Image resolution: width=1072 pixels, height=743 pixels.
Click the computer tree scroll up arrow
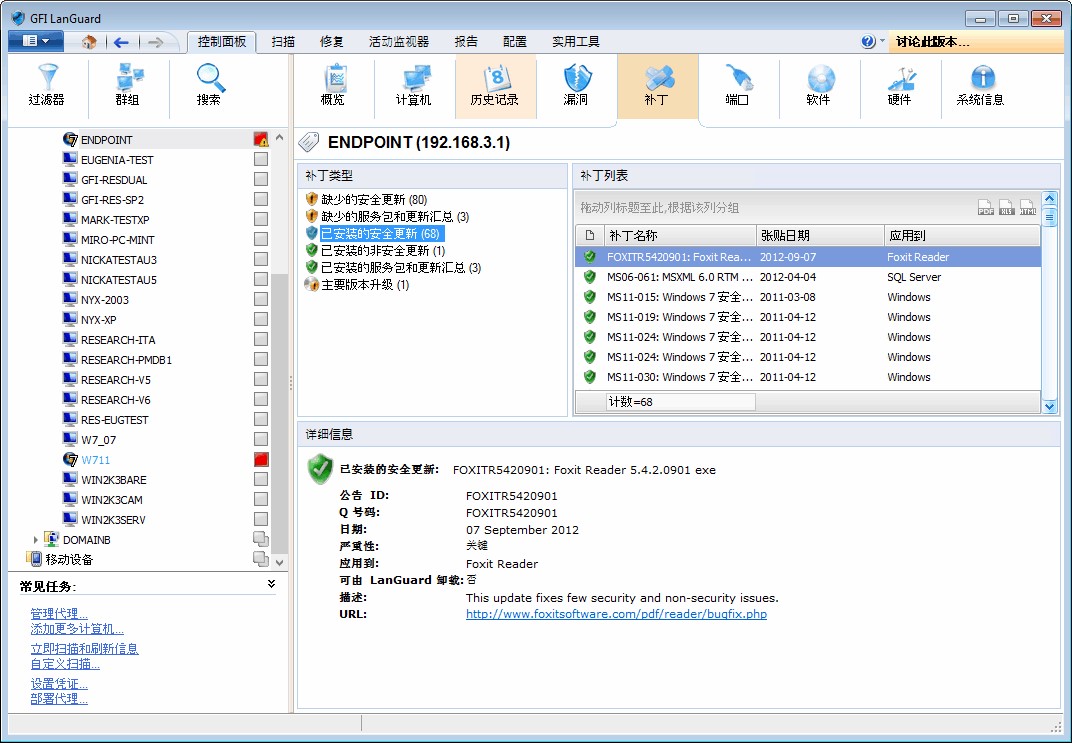pos(280,137)
